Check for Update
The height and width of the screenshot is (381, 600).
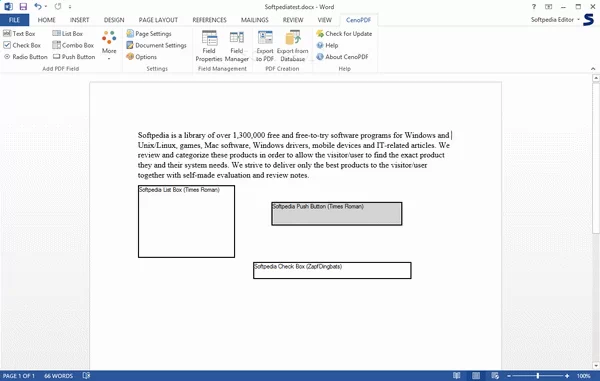click(x=344, y=34)
